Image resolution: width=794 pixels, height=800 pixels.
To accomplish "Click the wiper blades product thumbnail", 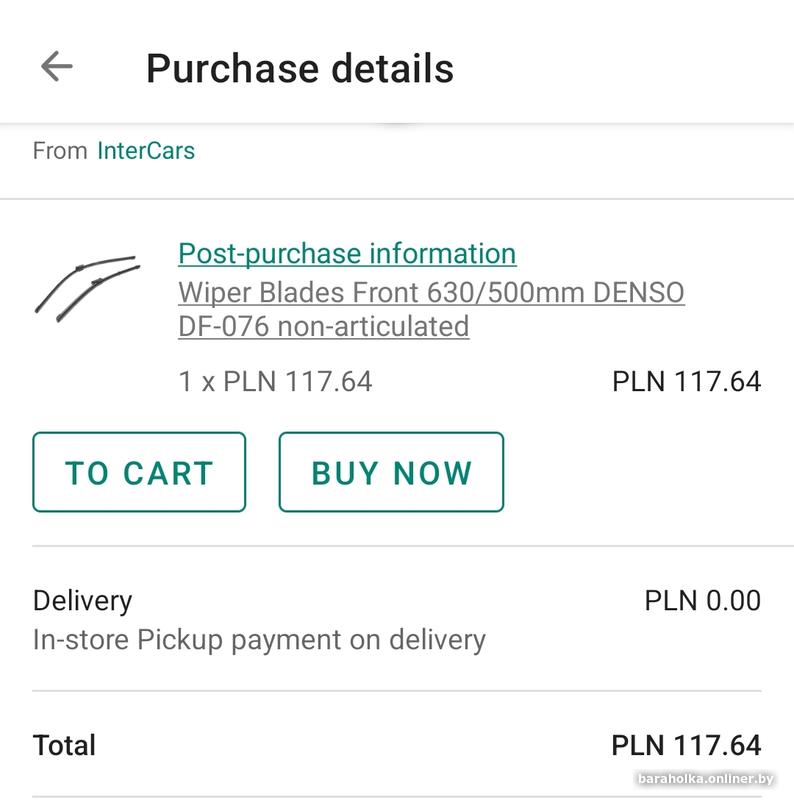I will [87, 285].
